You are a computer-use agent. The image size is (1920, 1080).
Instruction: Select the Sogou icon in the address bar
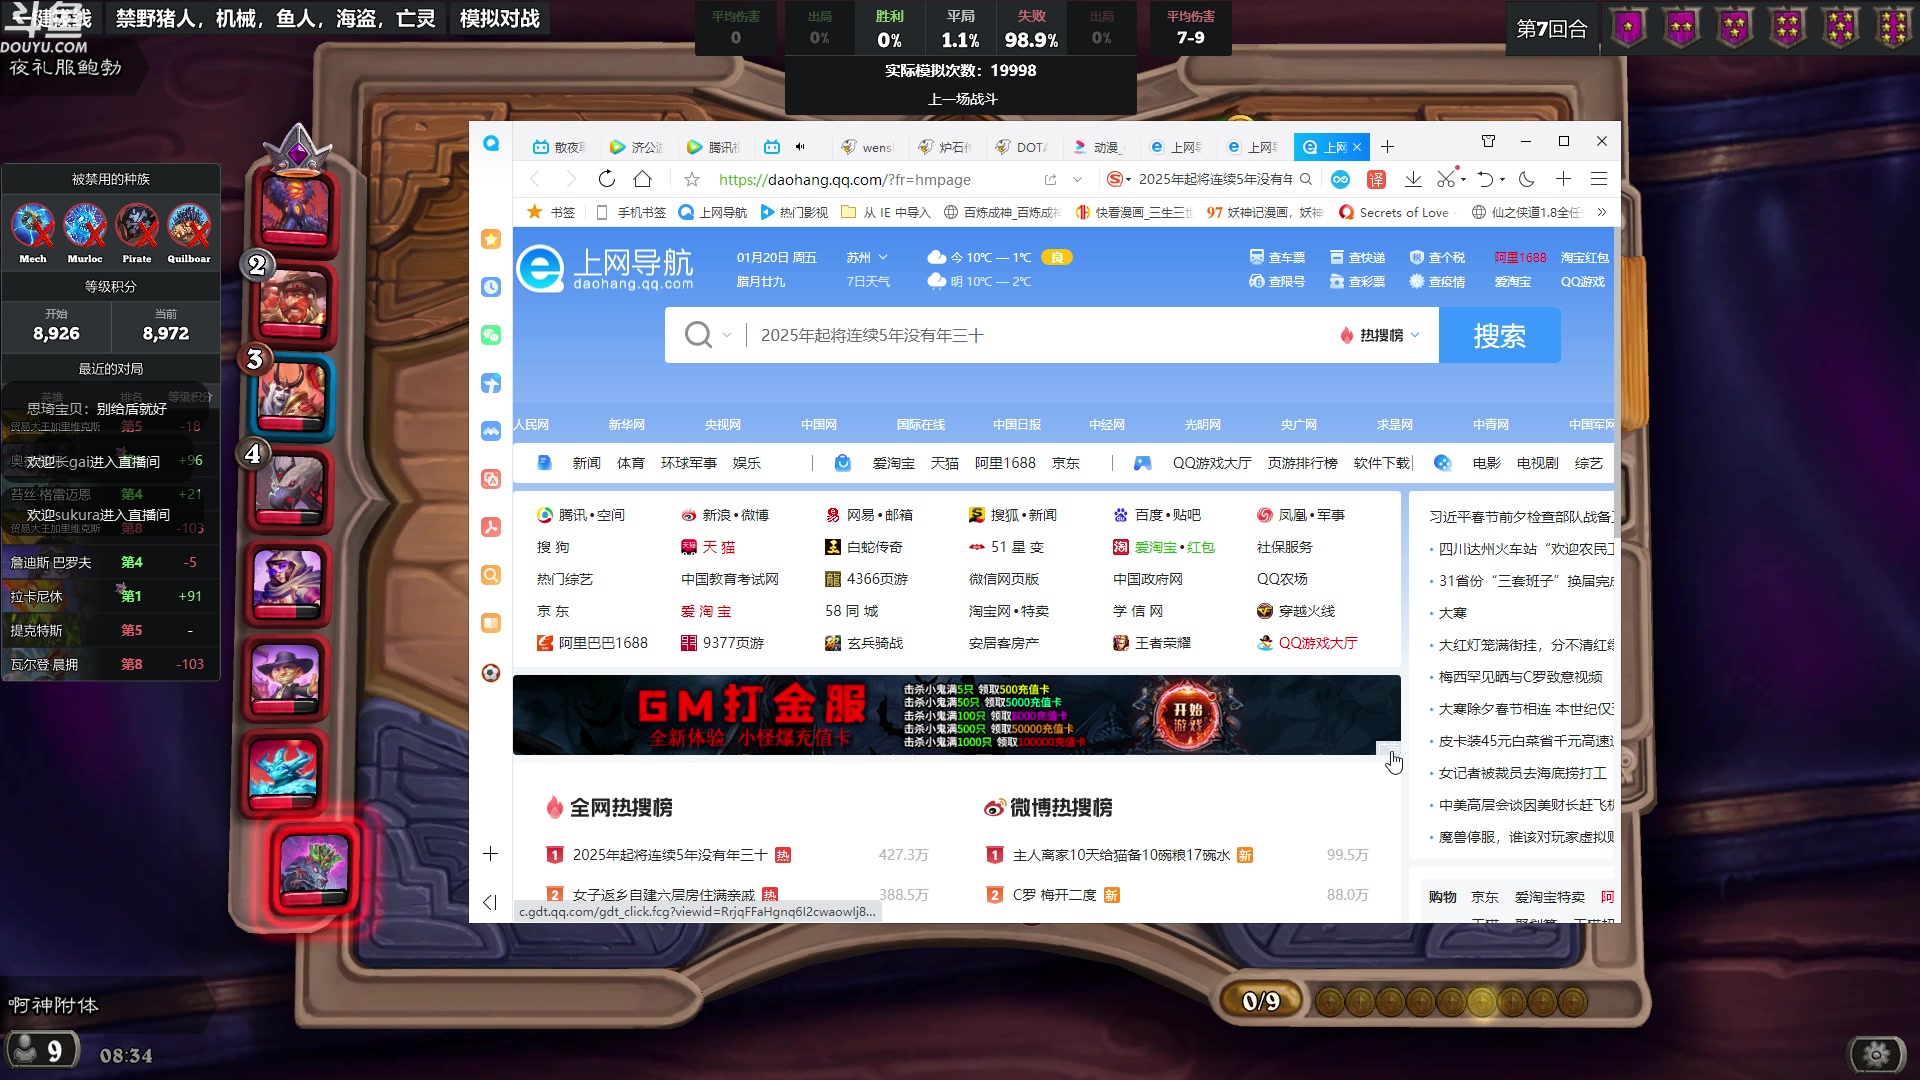1113,179
